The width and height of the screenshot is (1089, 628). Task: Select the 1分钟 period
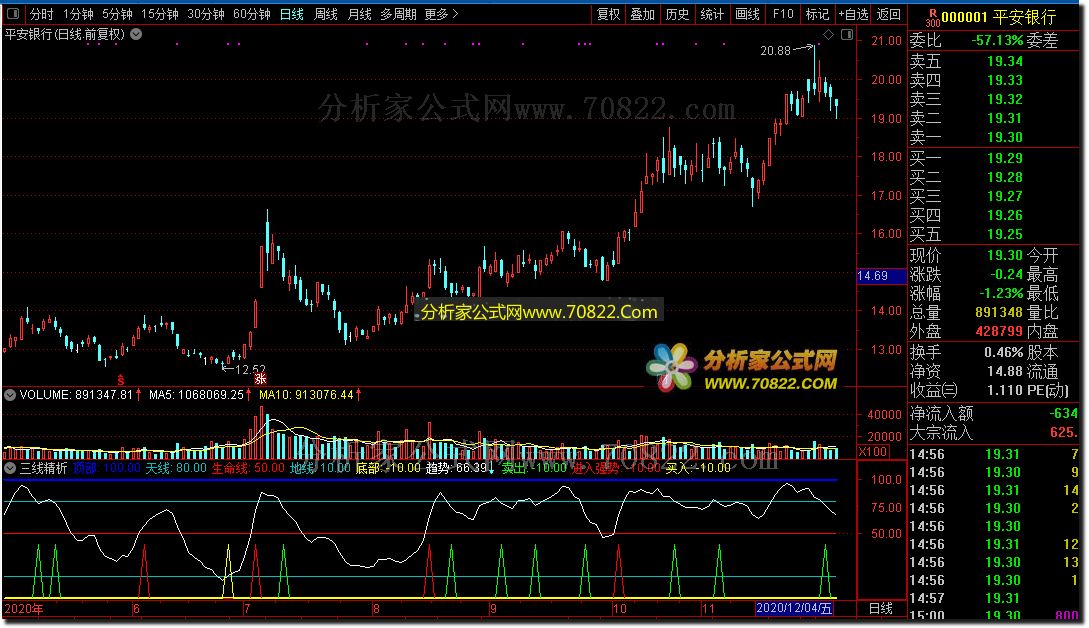[x=78, y=14]
